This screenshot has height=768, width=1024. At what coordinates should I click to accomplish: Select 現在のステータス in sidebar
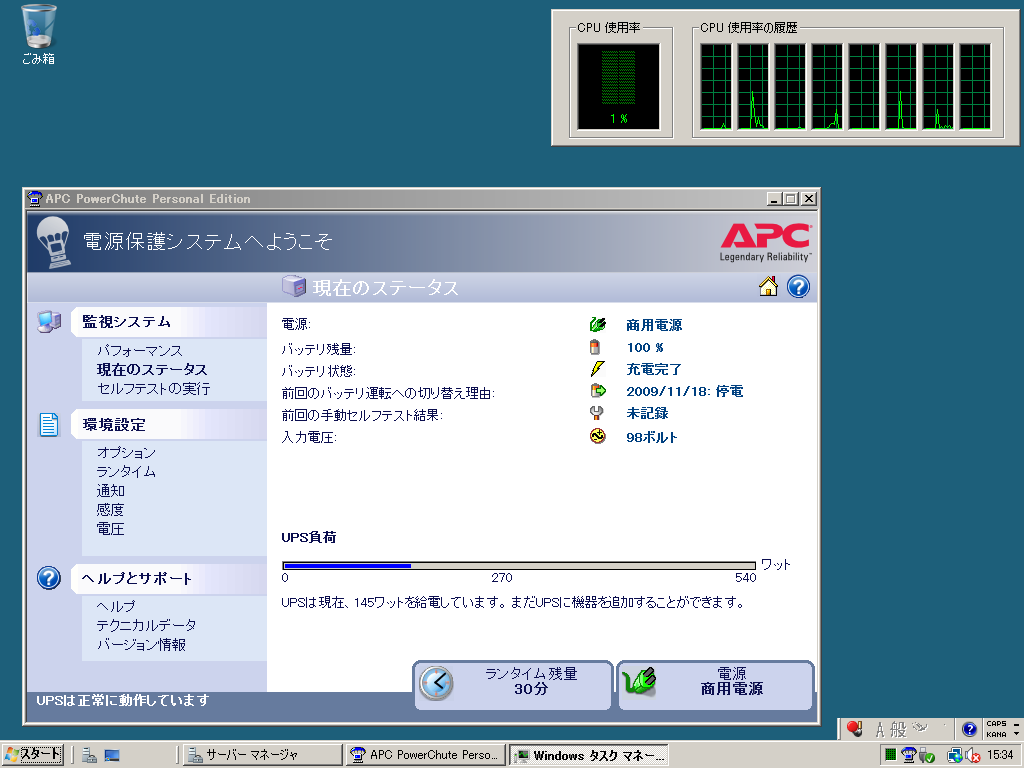(x=152, y=370)
